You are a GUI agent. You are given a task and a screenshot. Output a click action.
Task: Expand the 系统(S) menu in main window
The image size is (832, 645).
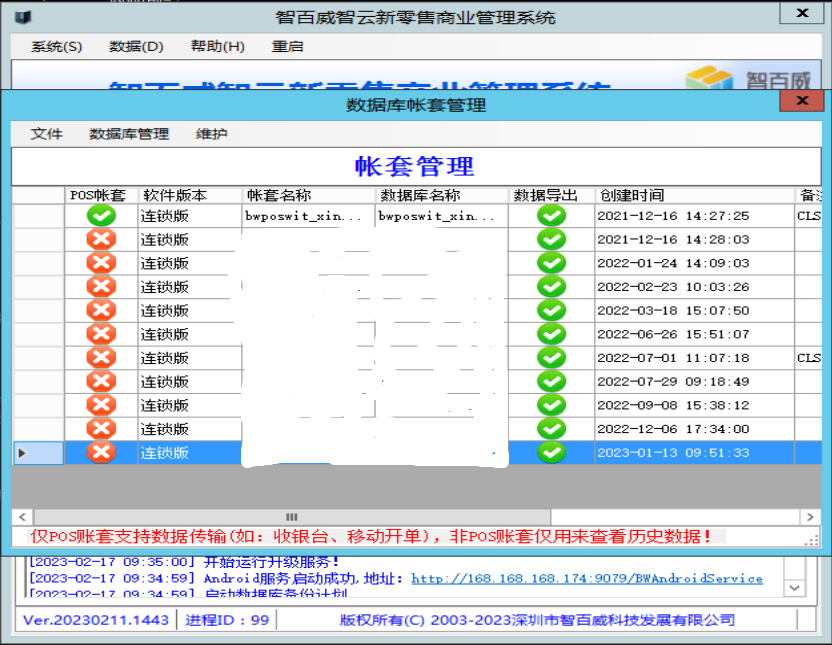pyautogui.click(x=57, y=47)
